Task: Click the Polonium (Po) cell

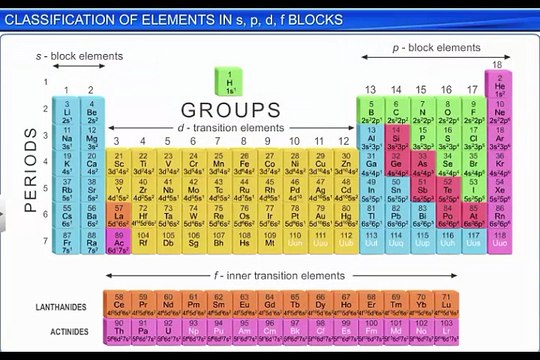Action: (448, 216)
